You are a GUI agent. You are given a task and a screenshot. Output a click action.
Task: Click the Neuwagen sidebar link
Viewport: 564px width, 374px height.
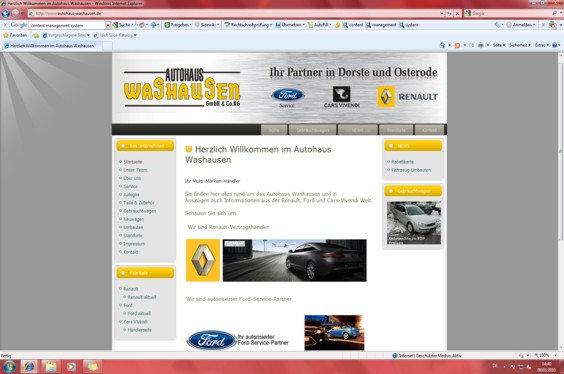click(x=133, y=219)
